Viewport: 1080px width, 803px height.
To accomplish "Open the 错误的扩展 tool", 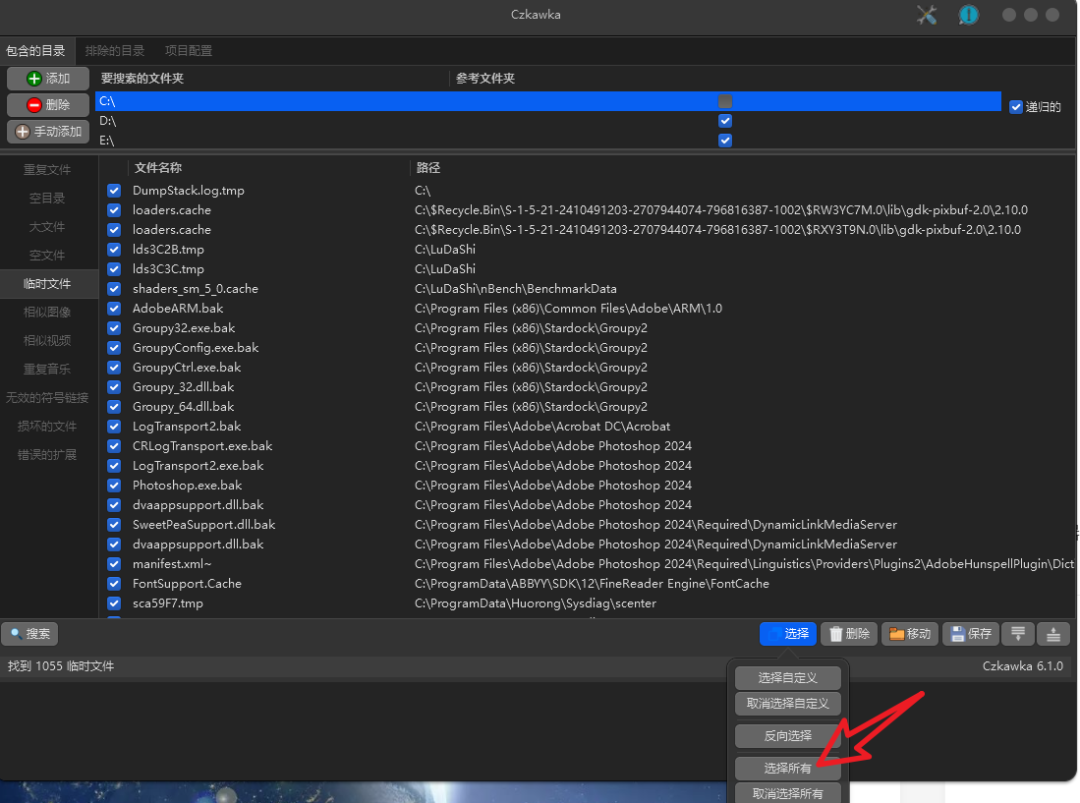I will point(47,455).
